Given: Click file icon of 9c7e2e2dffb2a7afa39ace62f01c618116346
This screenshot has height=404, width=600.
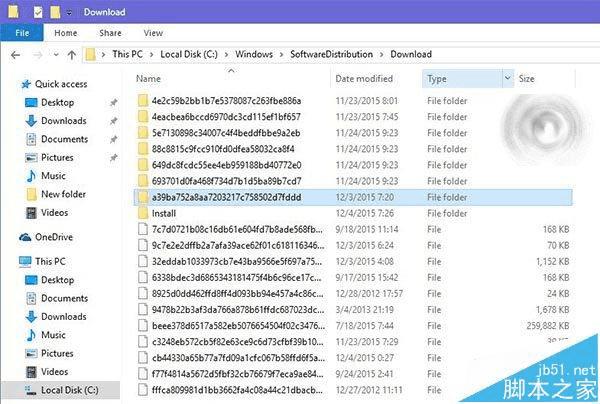Looking at the screenshot, I should (x=143, y=245).
